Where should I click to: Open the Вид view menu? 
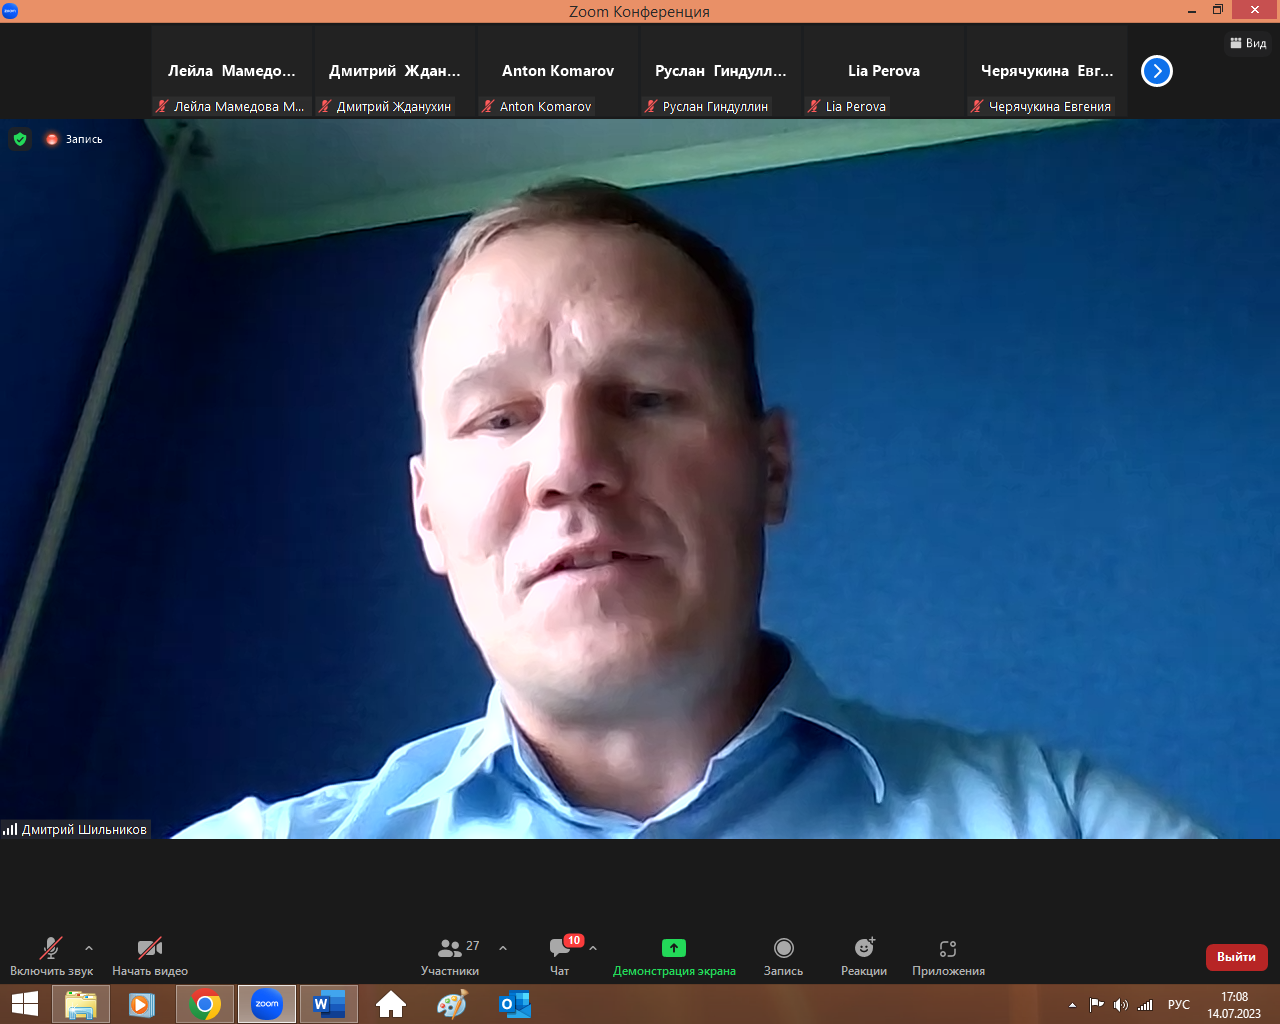click(x=1248, y=43)
